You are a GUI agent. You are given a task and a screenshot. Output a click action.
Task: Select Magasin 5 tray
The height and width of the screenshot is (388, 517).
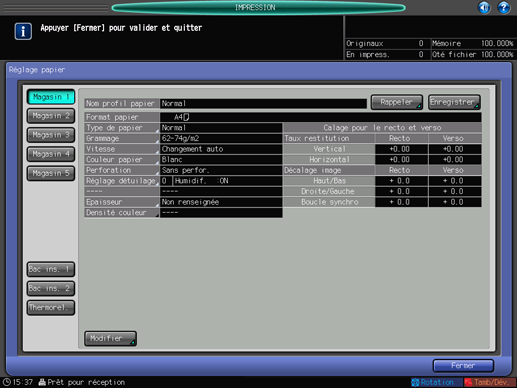tap(51, 173)
